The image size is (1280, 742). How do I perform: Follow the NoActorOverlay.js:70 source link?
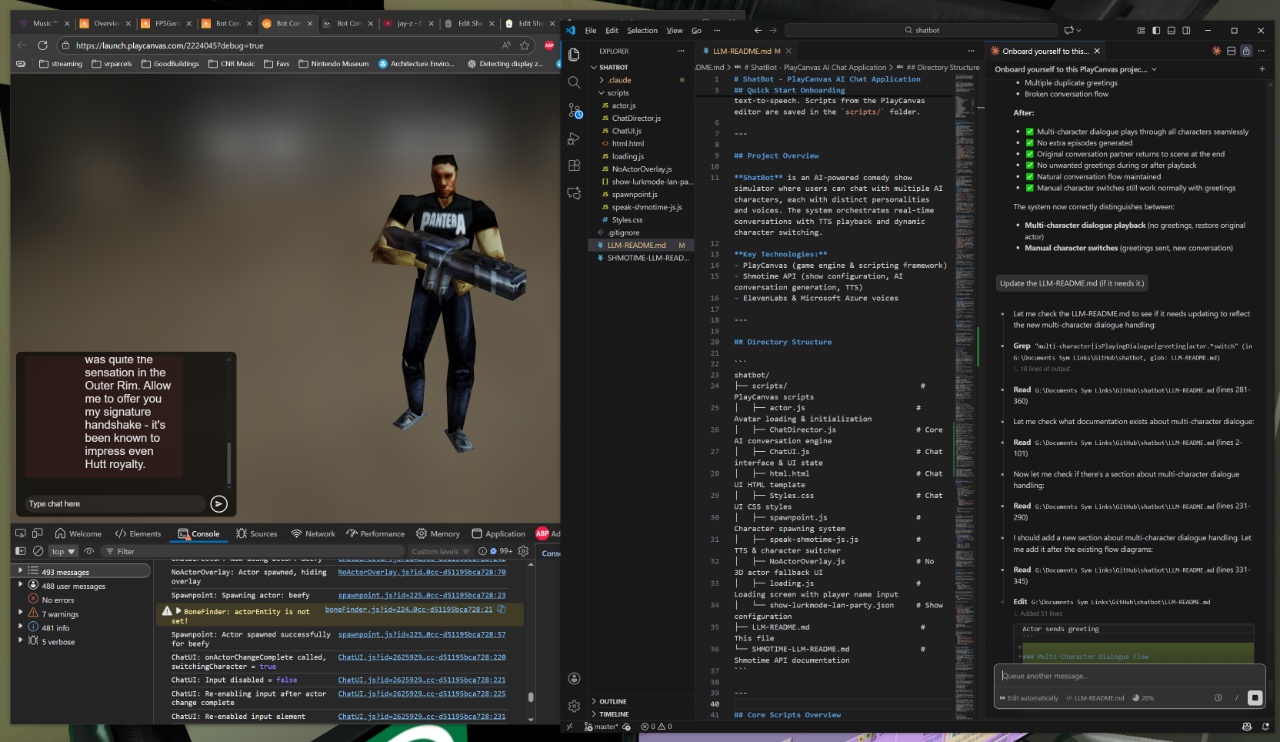(421, 572)
